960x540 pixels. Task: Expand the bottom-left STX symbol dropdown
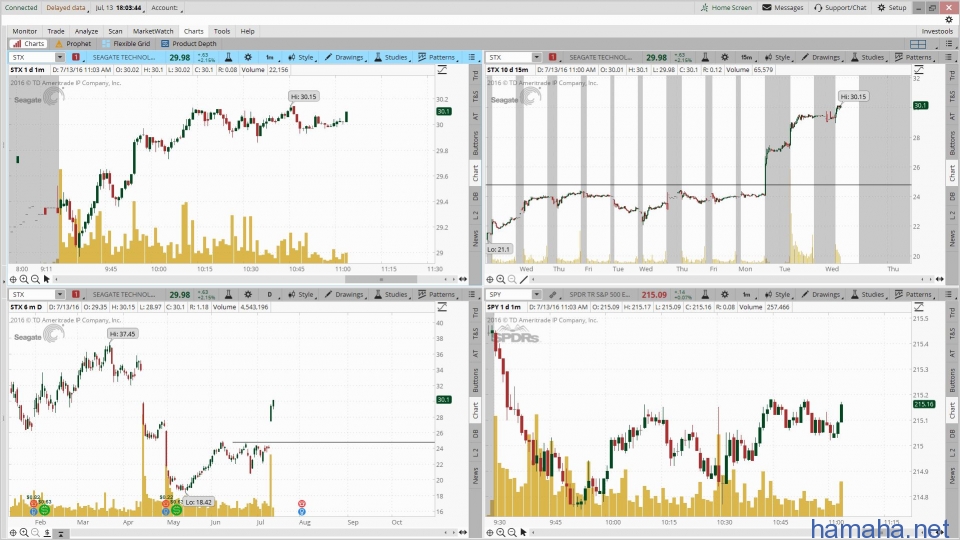point(59,295)
